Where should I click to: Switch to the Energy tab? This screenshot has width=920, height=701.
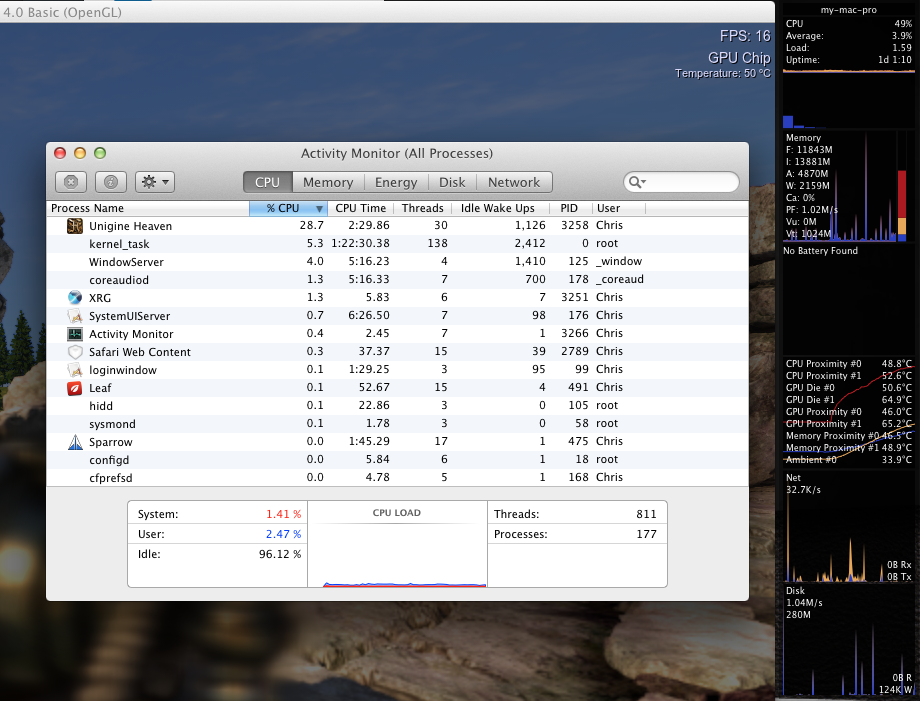tap(396, 182)
